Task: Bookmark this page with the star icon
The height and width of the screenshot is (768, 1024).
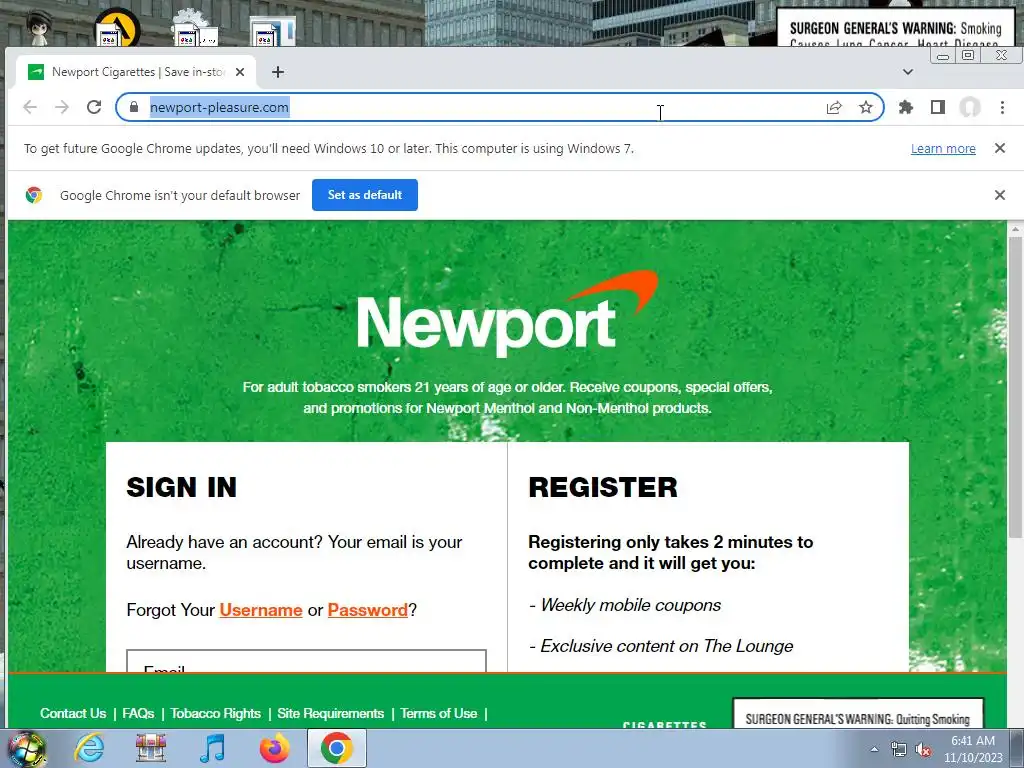Action: 866,107
